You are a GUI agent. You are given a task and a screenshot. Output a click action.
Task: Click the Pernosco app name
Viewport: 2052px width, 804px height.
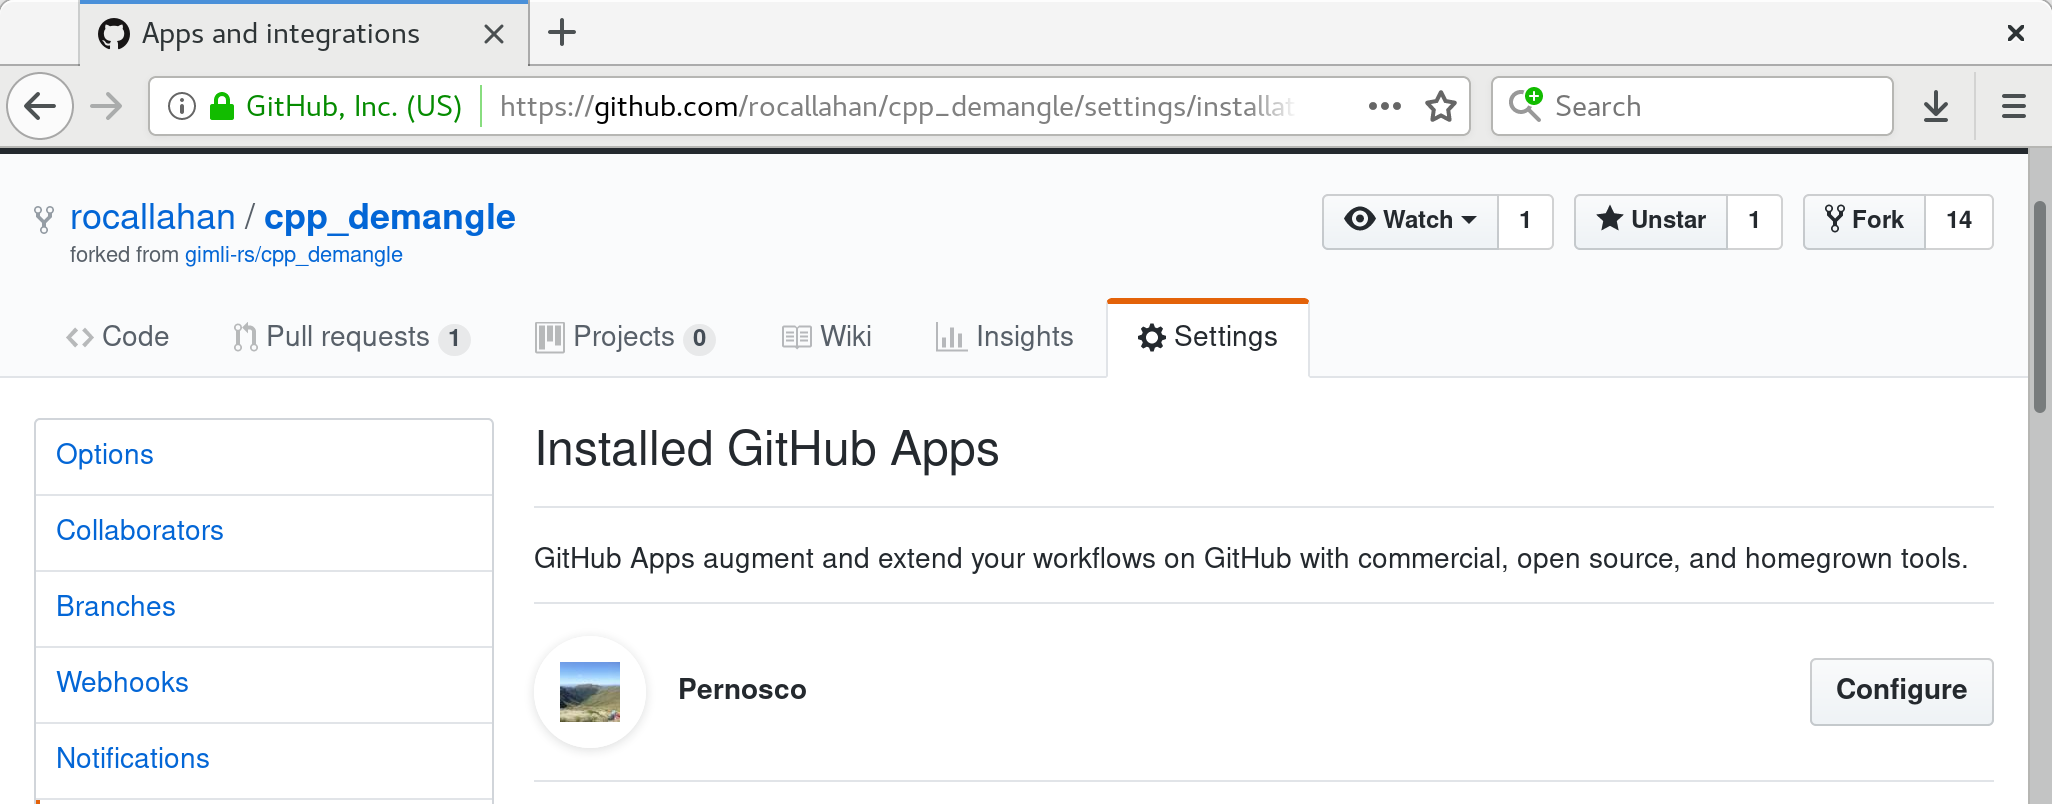742,690
